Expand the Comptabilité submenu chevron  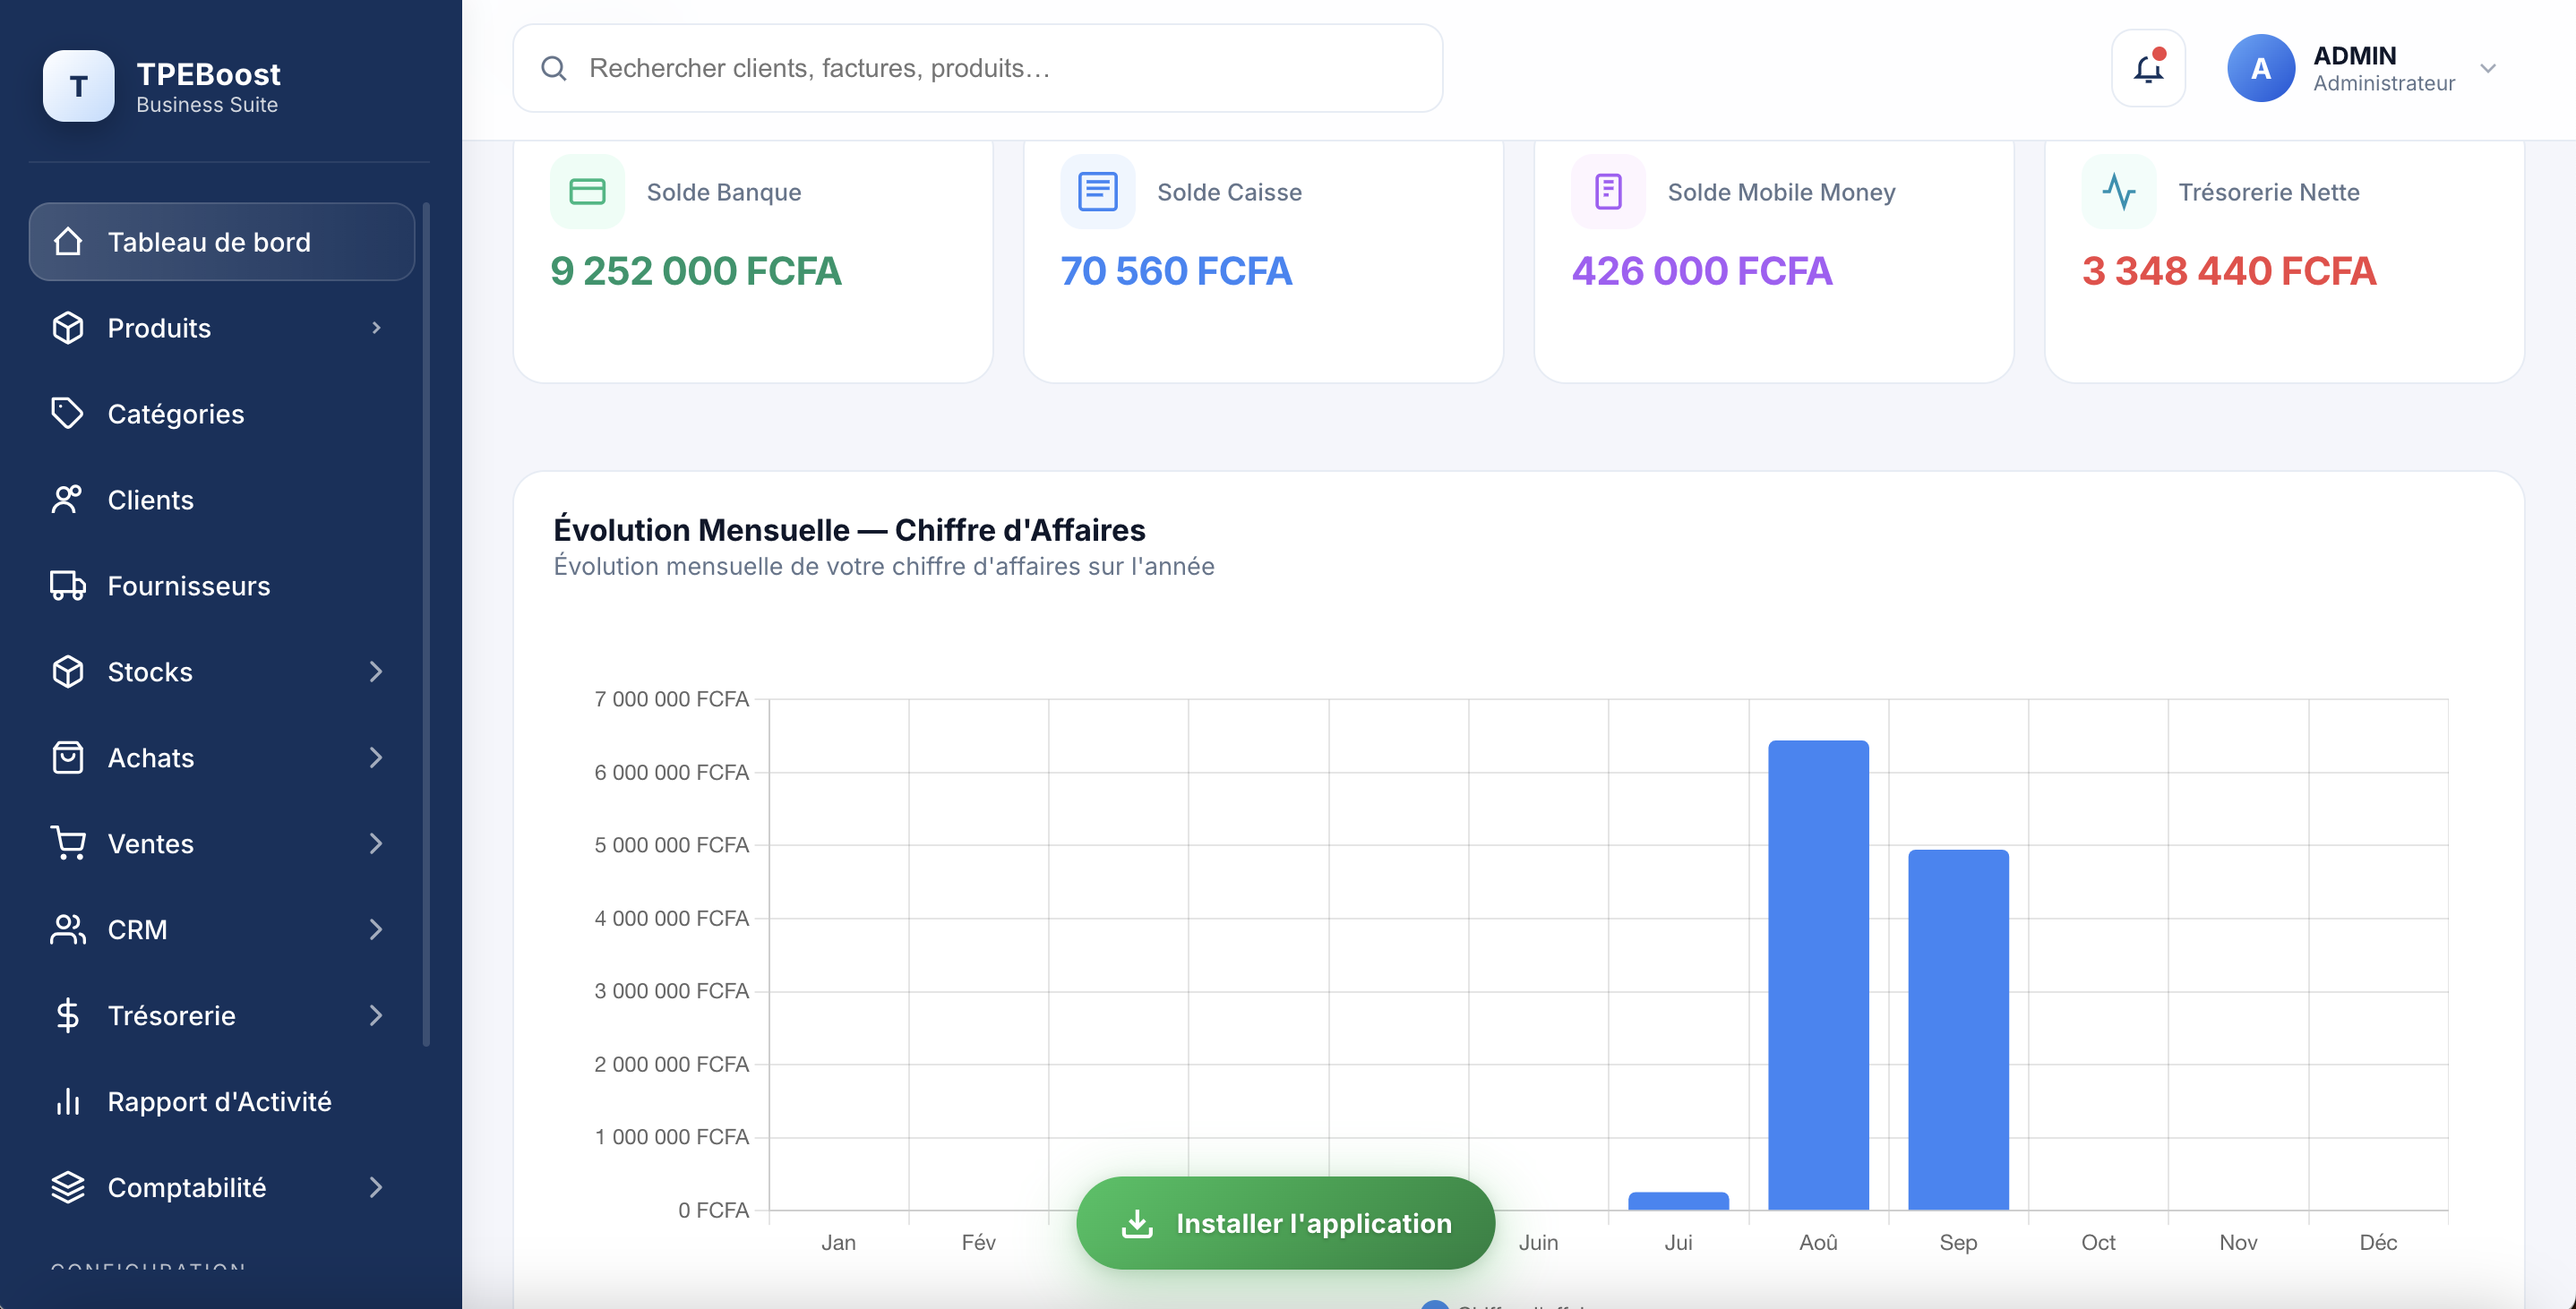pyautogui.click(x=376, y=1188)
